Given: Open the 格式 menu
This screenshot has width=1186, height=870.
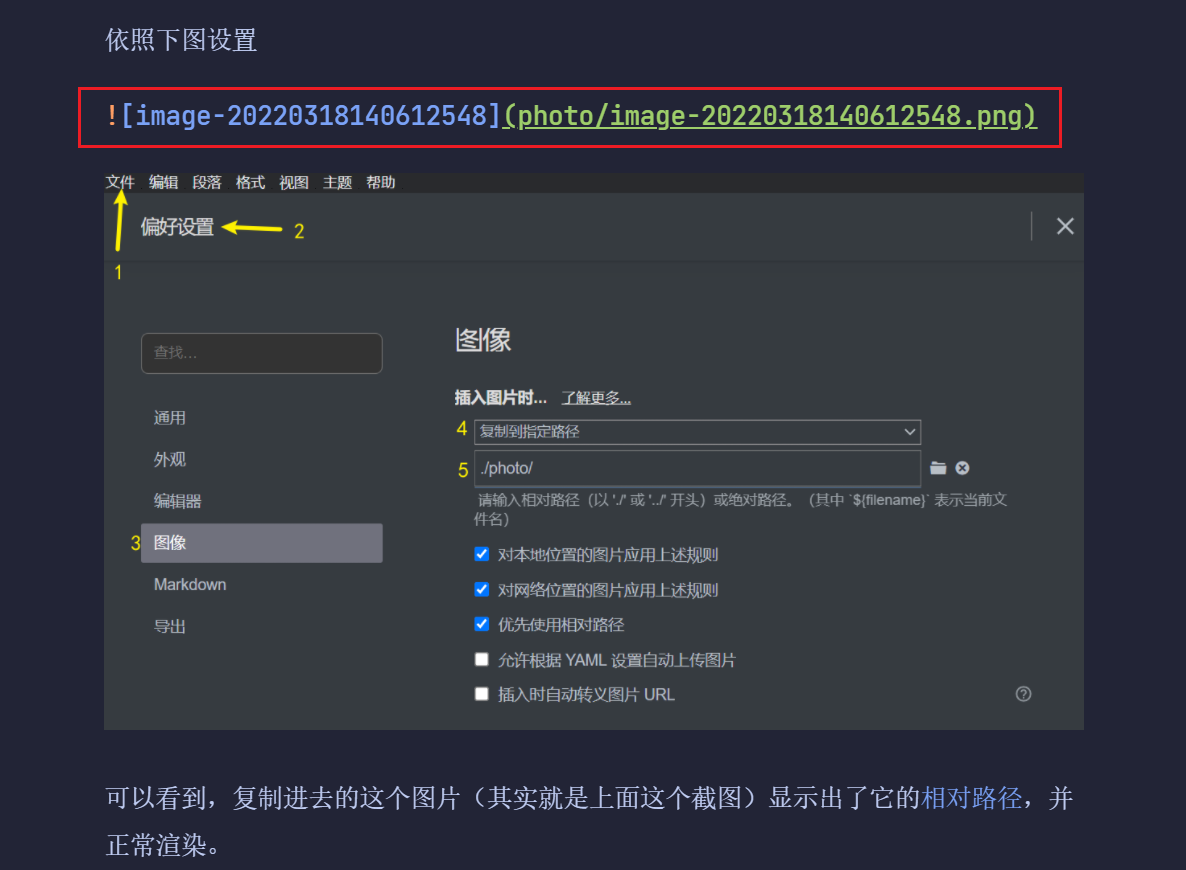Looking at the screenshot, I should pyautogui.click(x=250, y=182).
